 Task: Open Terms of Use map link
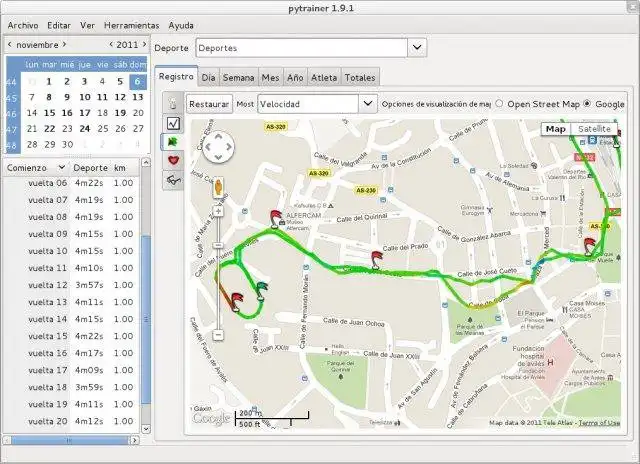599,423
